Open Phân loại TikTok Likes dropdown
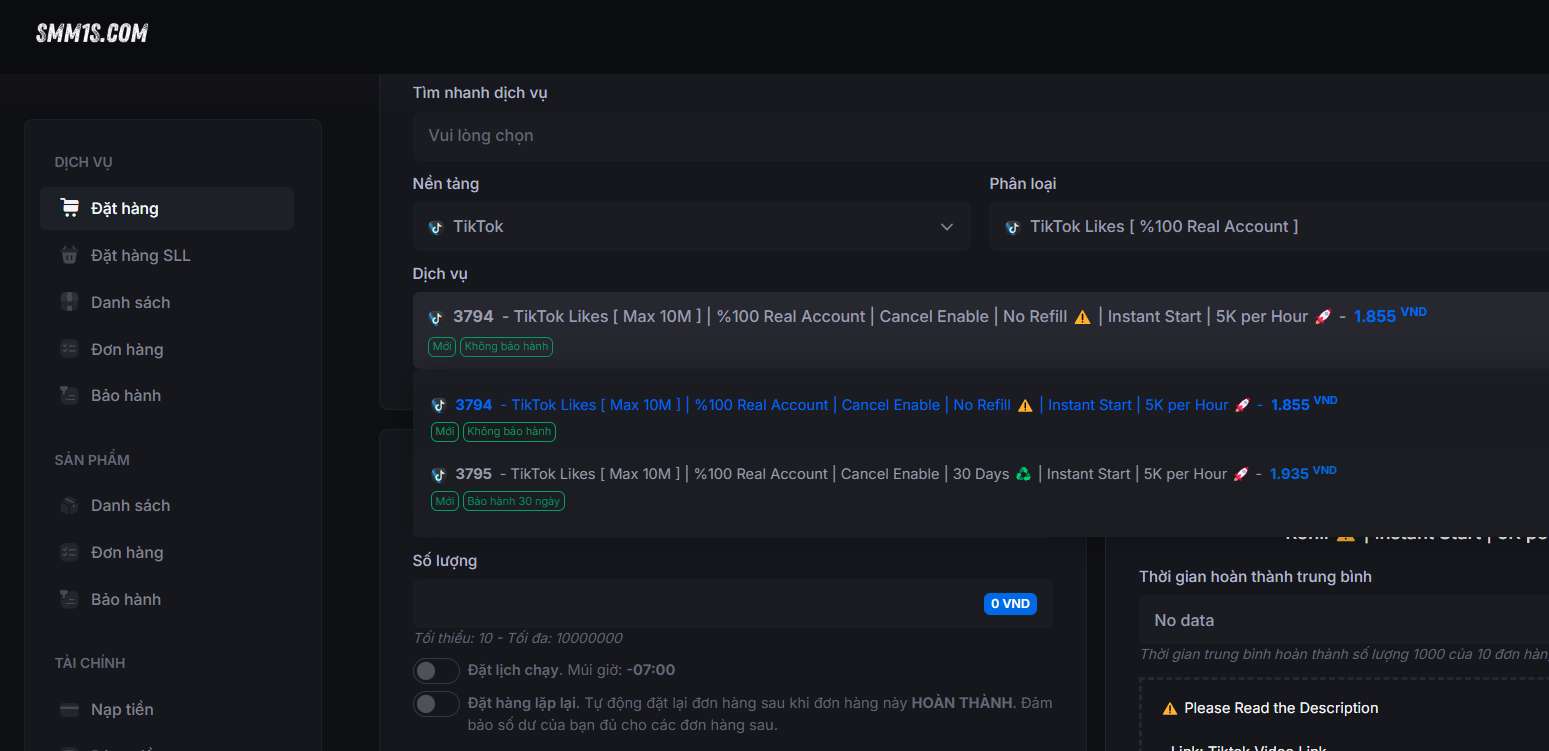Viewport: 1549px width, 751px height. 1269,226
